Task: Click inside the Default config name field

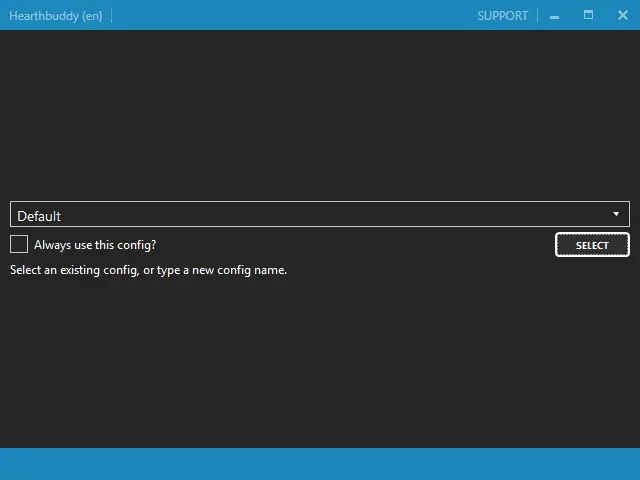Action: (300, 215)
